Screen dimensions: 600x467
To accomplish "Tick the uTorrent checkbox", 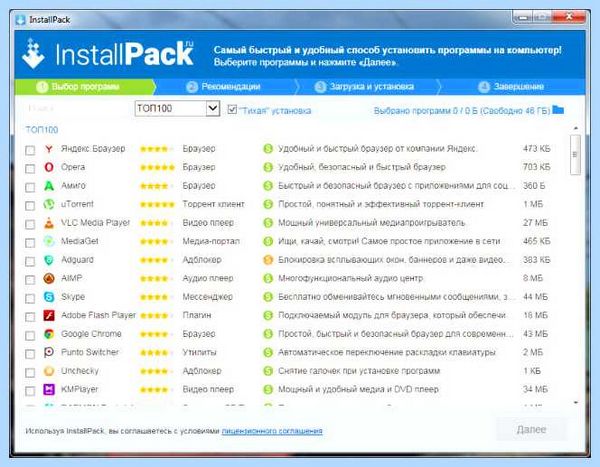I will [x=30, y=206].
